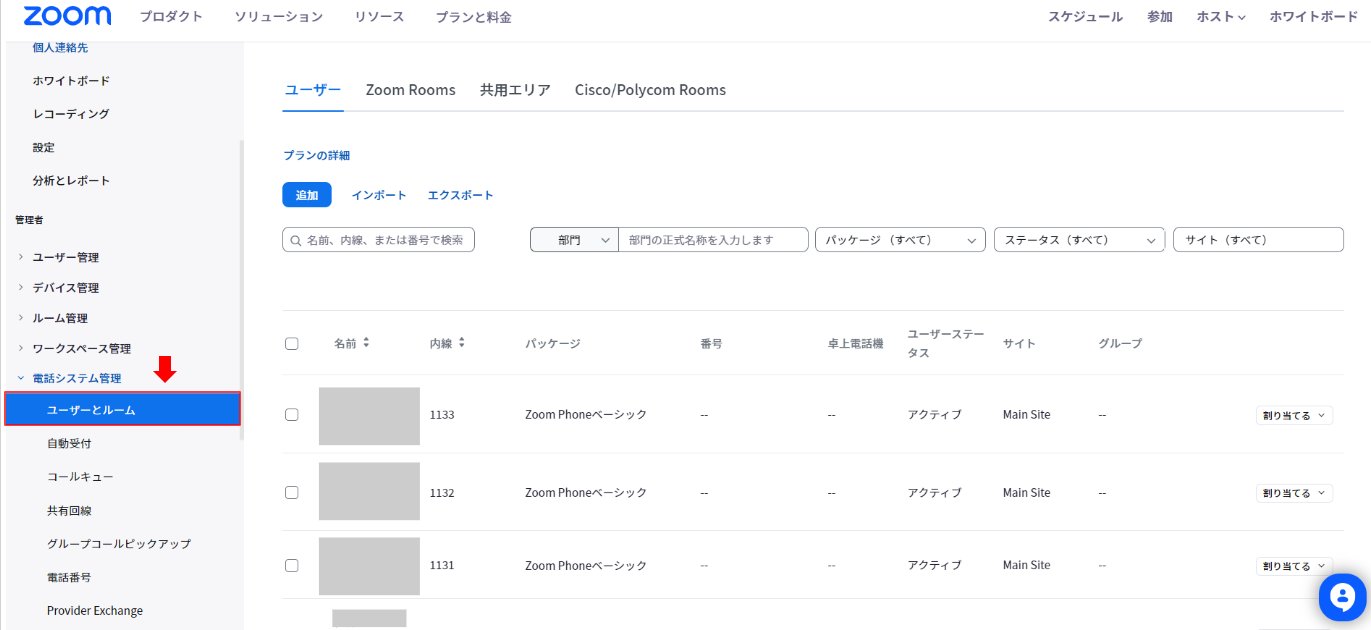Toggle the select-all checkbox in table header
This screenshot has width=1371, height=630.
292,343
